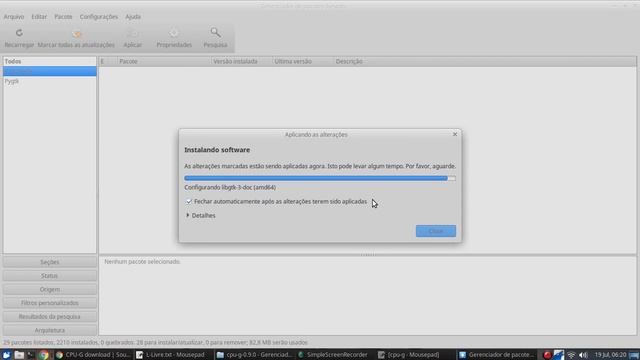Screen dimensions: 640x360
Task: Open the Arquivo menu
Action: 14,17
